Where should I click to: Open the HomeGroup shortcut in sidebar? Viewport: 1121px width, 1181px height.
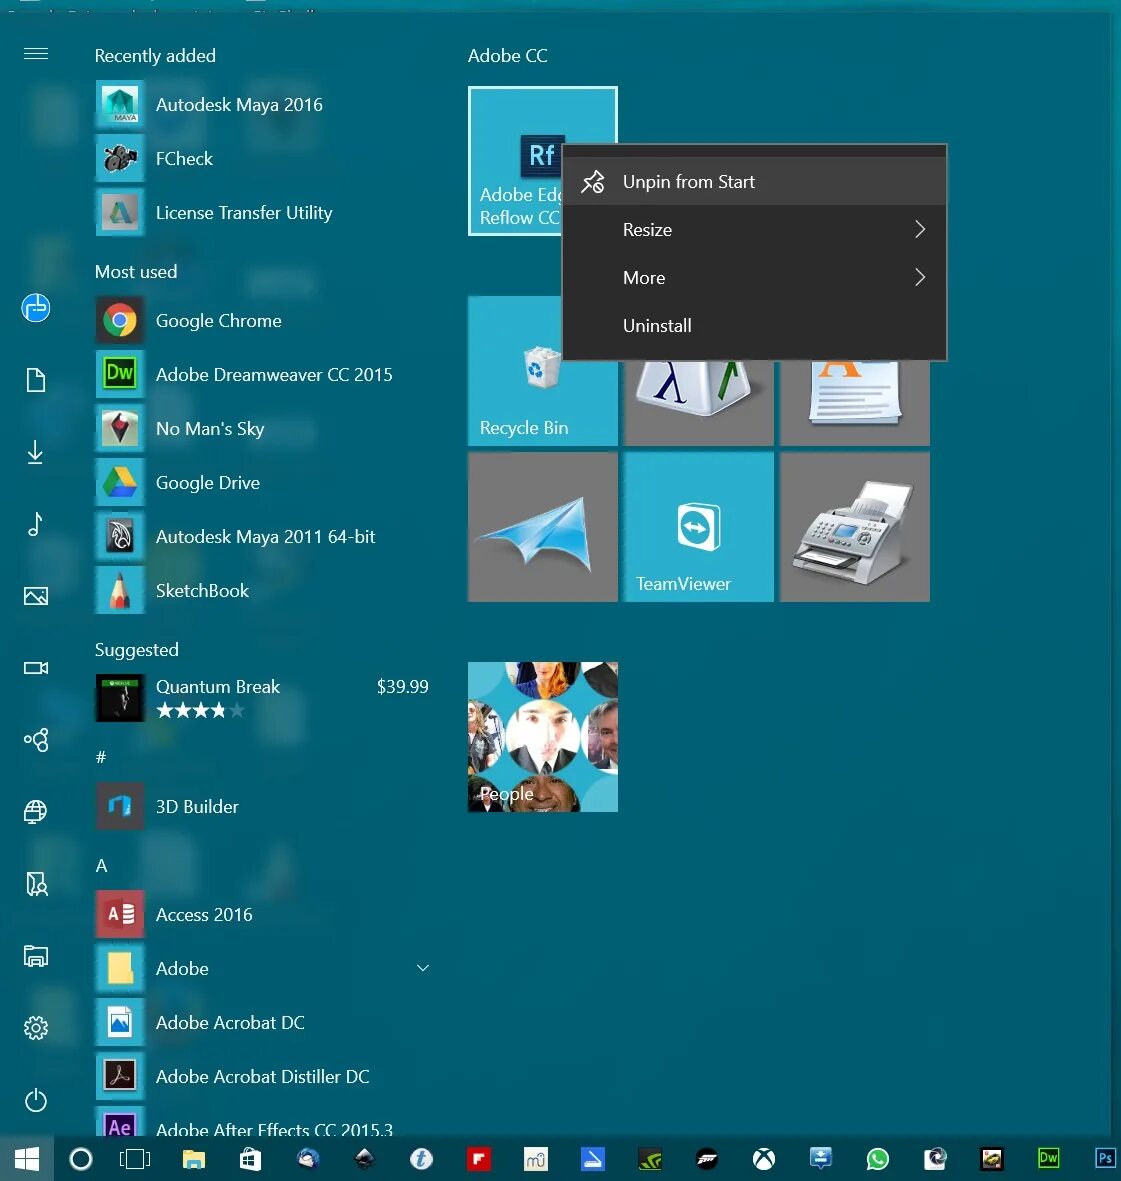click(36, 740)
